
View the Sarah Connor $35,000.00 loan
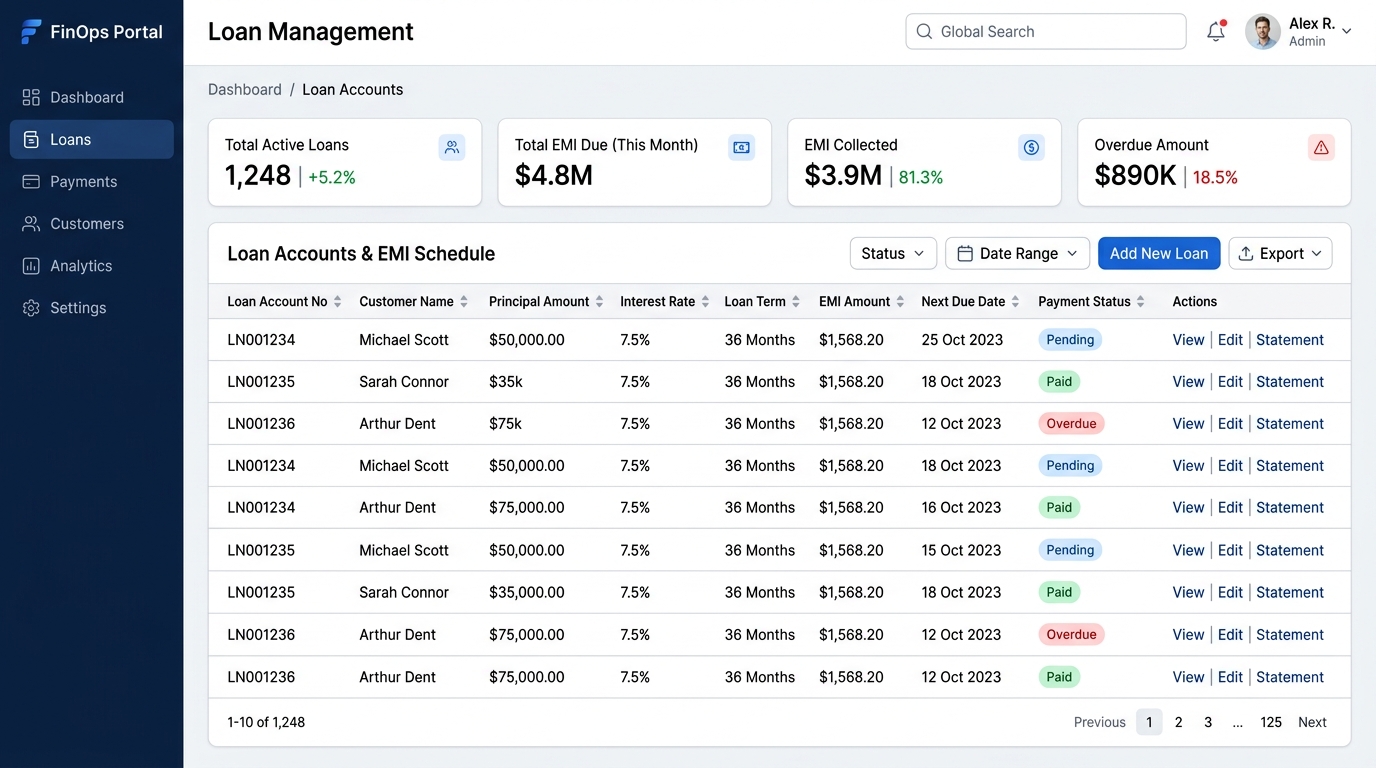coord(1188,592)
